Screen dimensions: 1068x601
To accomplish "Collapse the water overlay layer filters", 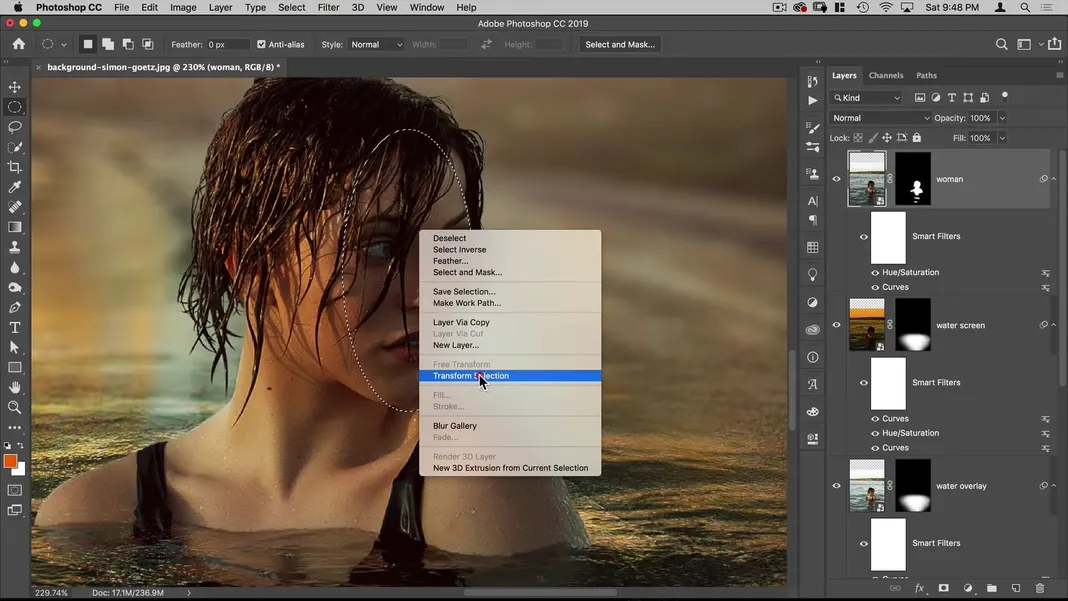I will coord(1054,486).
